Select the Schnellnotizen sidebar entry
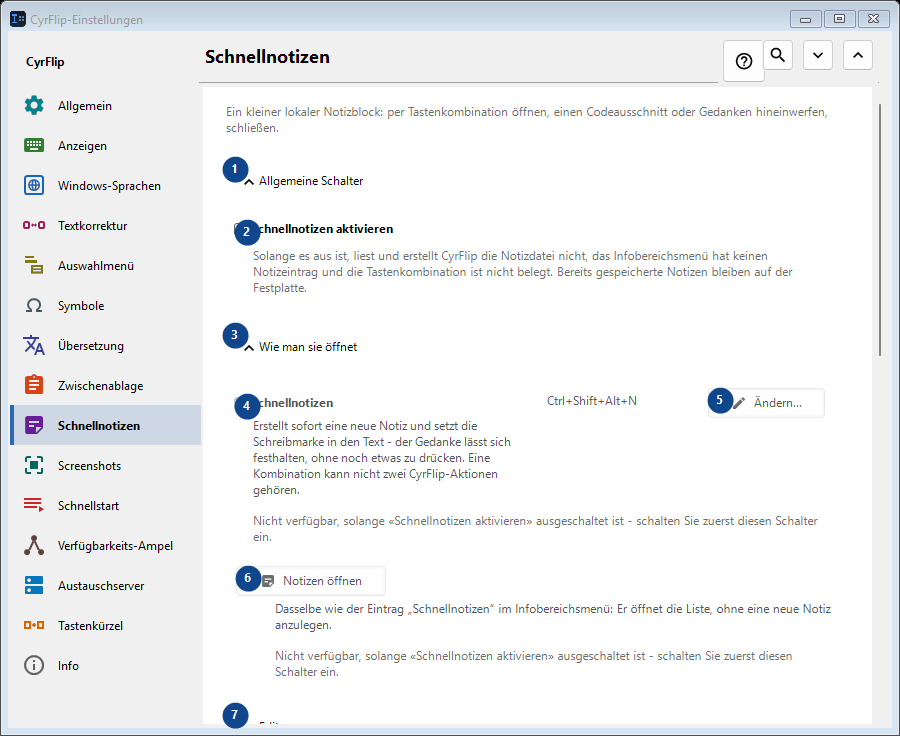900x736 pixels. [x=106, y=425]
